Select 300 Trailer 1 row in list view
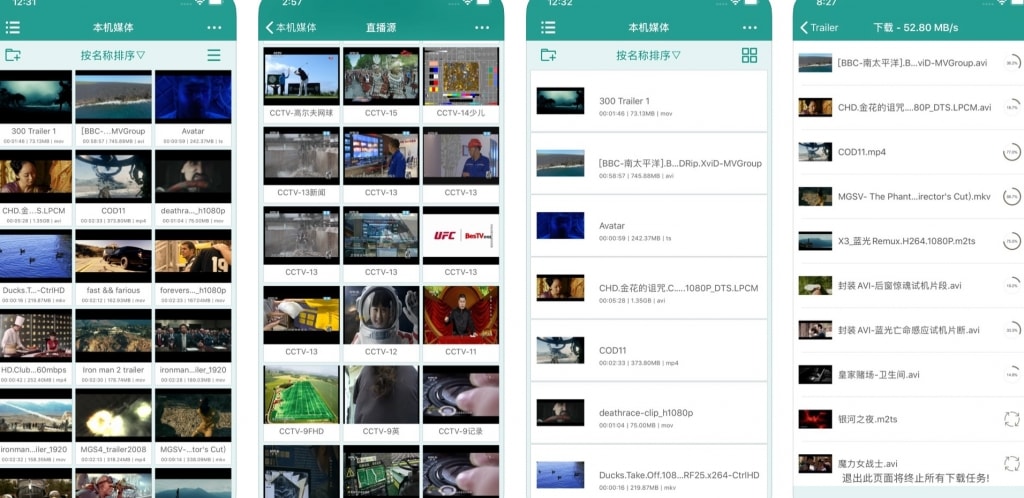 tap(648, 101)
